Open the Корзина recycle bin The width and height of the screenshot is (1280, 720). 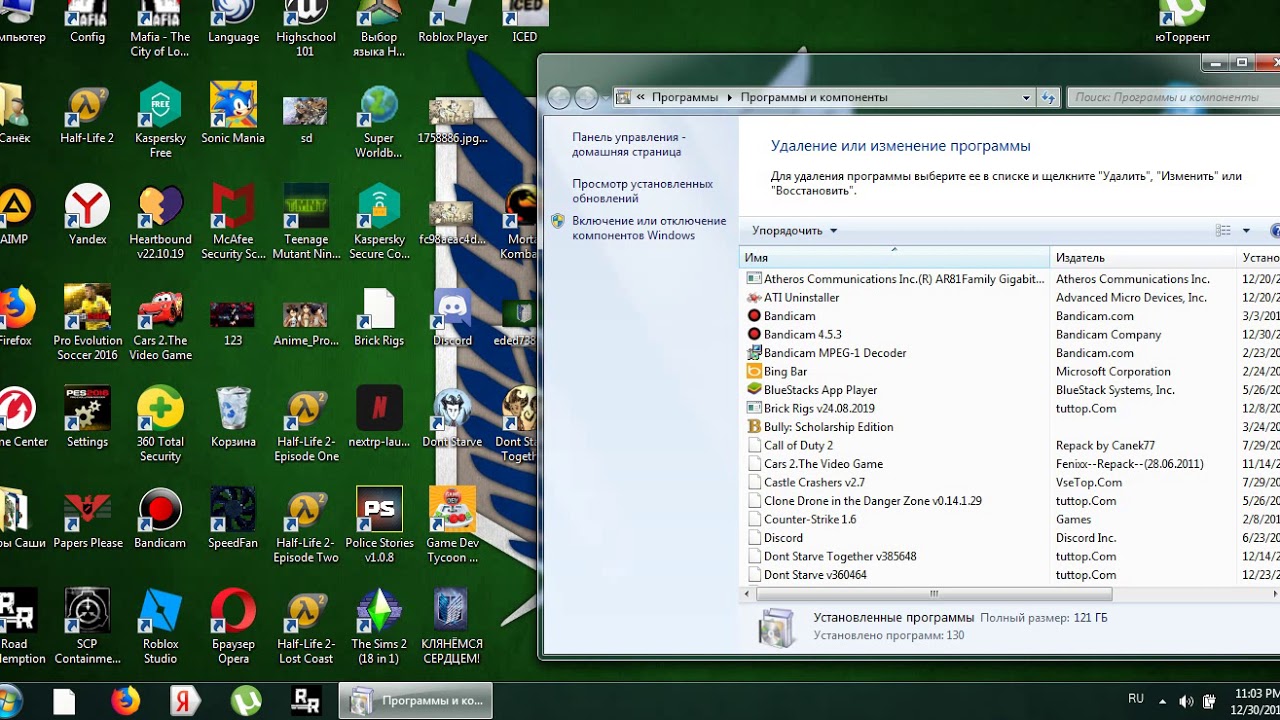(233, 418)
